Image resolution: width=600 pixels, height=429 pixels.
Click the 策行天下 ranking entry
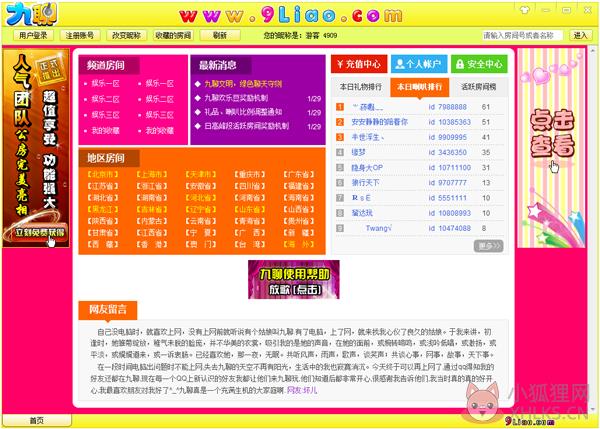tap(365, 183)
